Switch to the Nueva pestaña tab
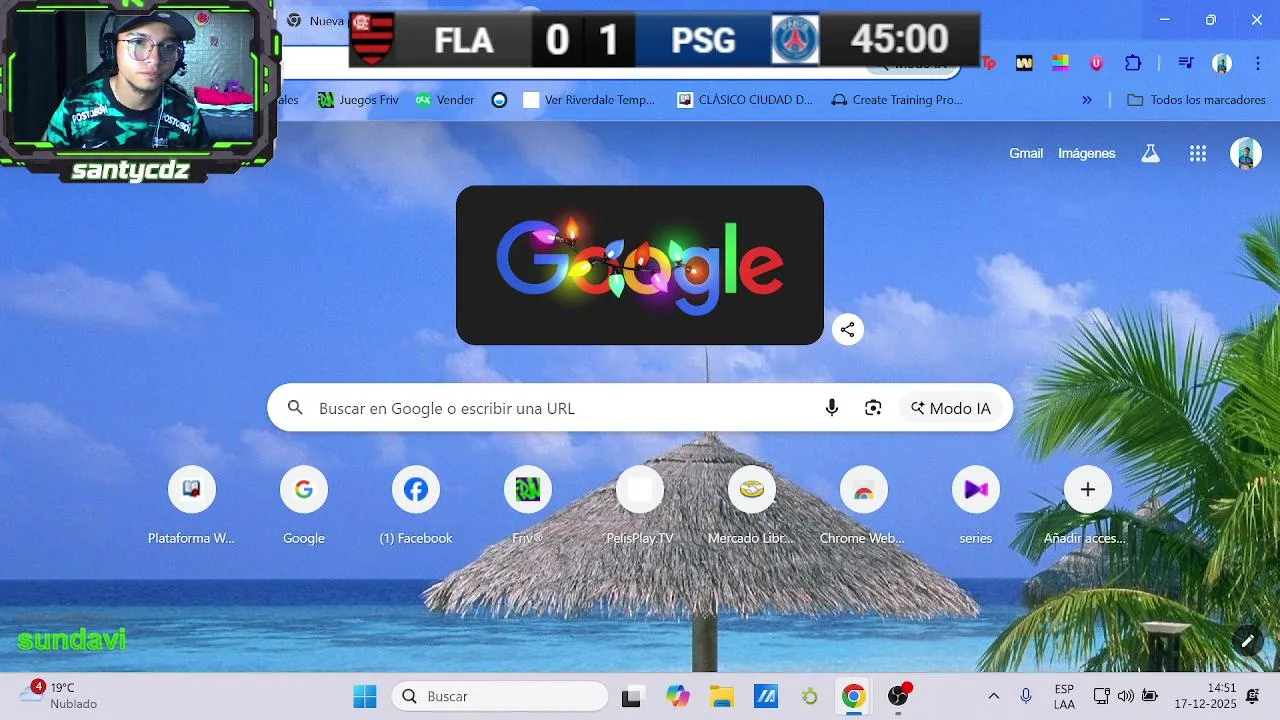The image size is (1280, 720). coord(315,20)
